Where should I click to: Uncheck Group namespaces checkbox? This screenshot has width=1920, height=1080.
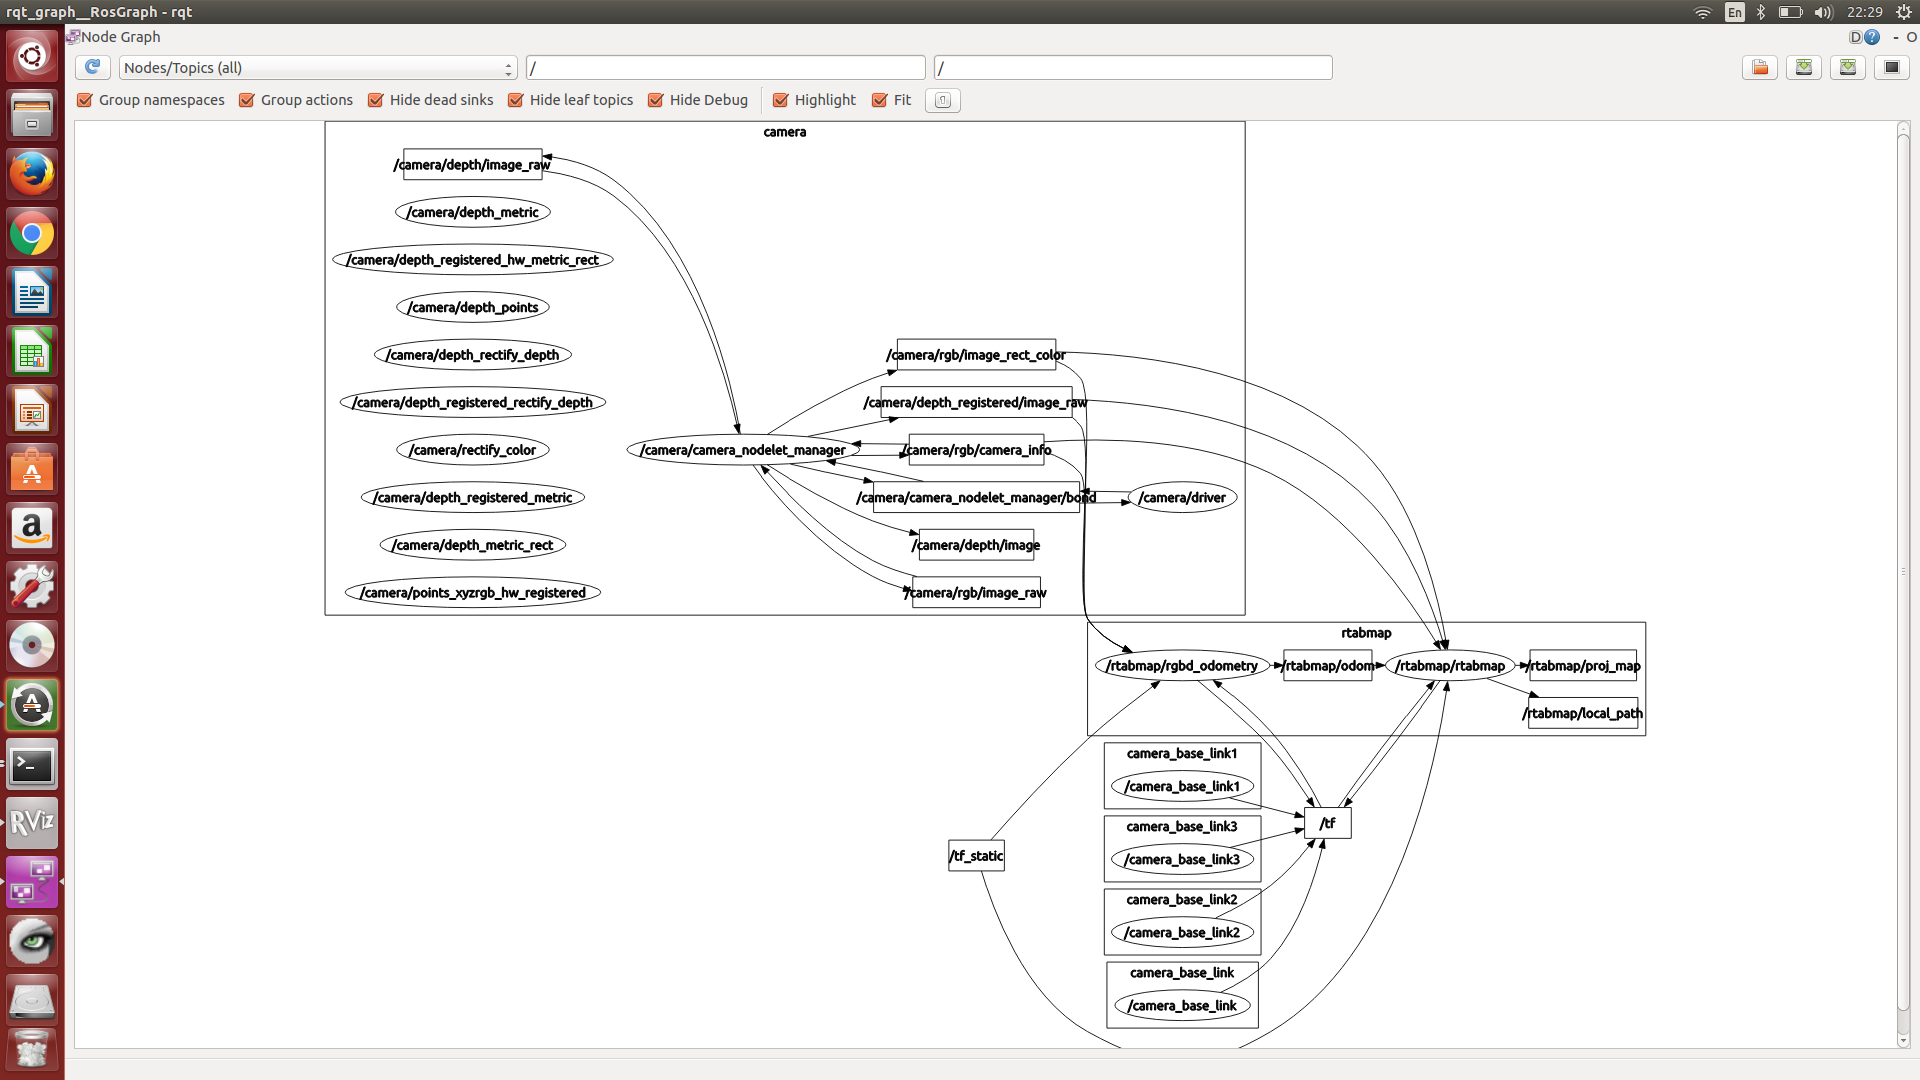(85, 100)
